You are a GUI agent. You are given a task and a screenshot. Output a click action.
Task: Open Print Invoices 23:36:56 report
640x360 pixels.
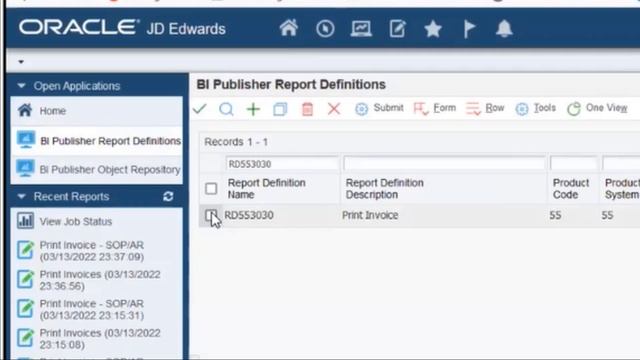100,280
